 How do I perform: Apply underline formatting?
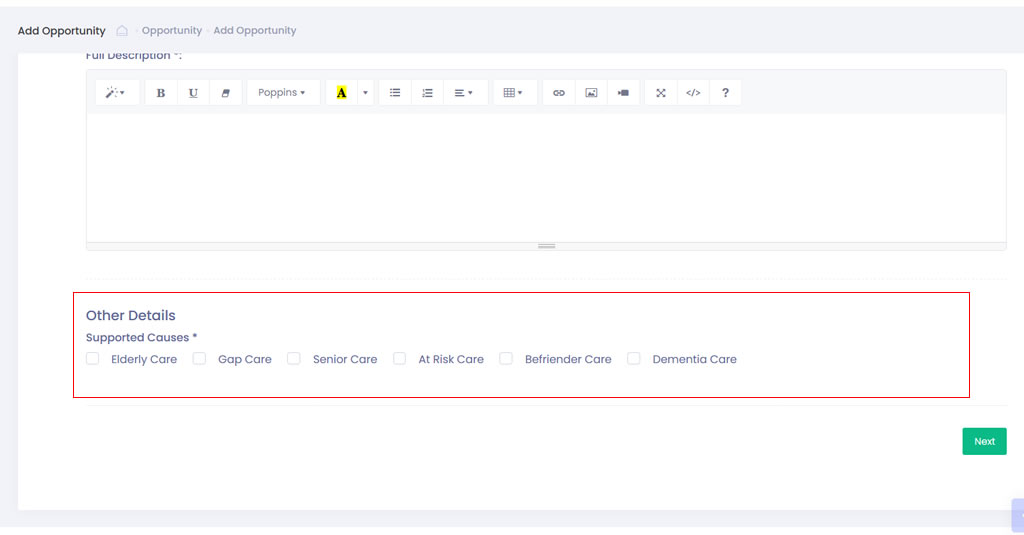coord(193,93)
